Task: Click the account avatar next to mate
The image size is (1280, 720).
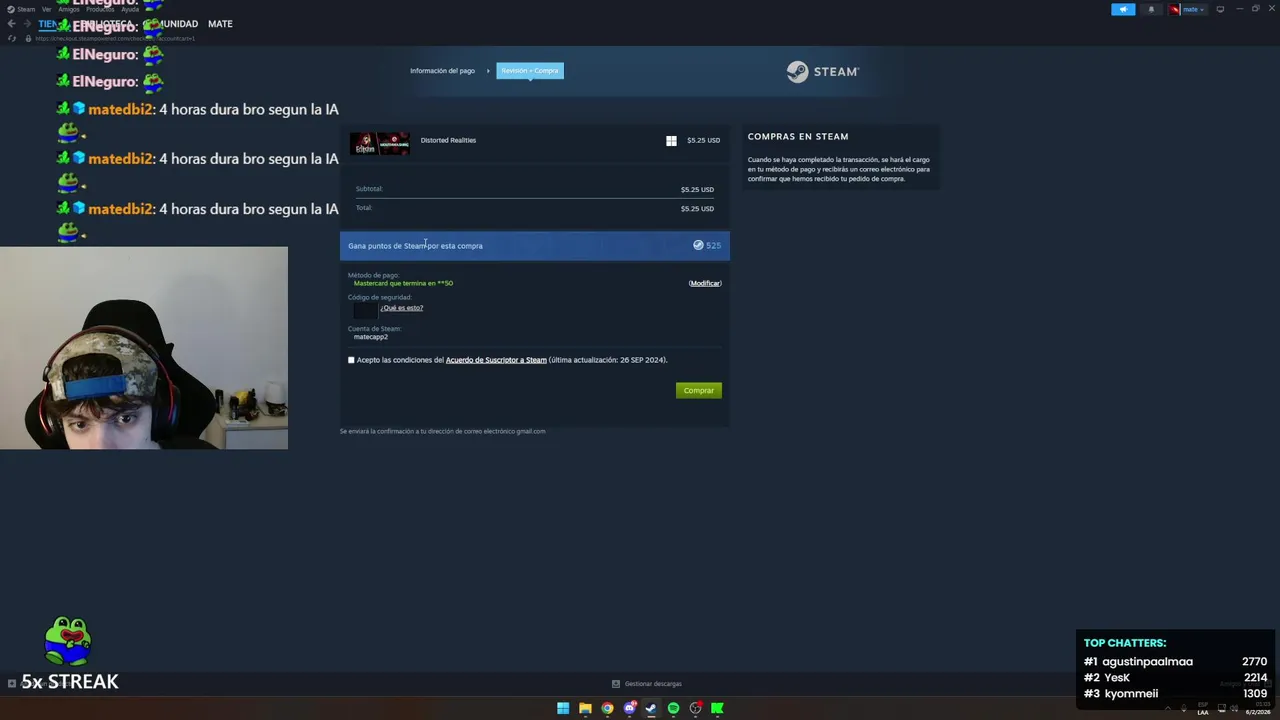Action: pyautogui.click(x=1175, y=9)
